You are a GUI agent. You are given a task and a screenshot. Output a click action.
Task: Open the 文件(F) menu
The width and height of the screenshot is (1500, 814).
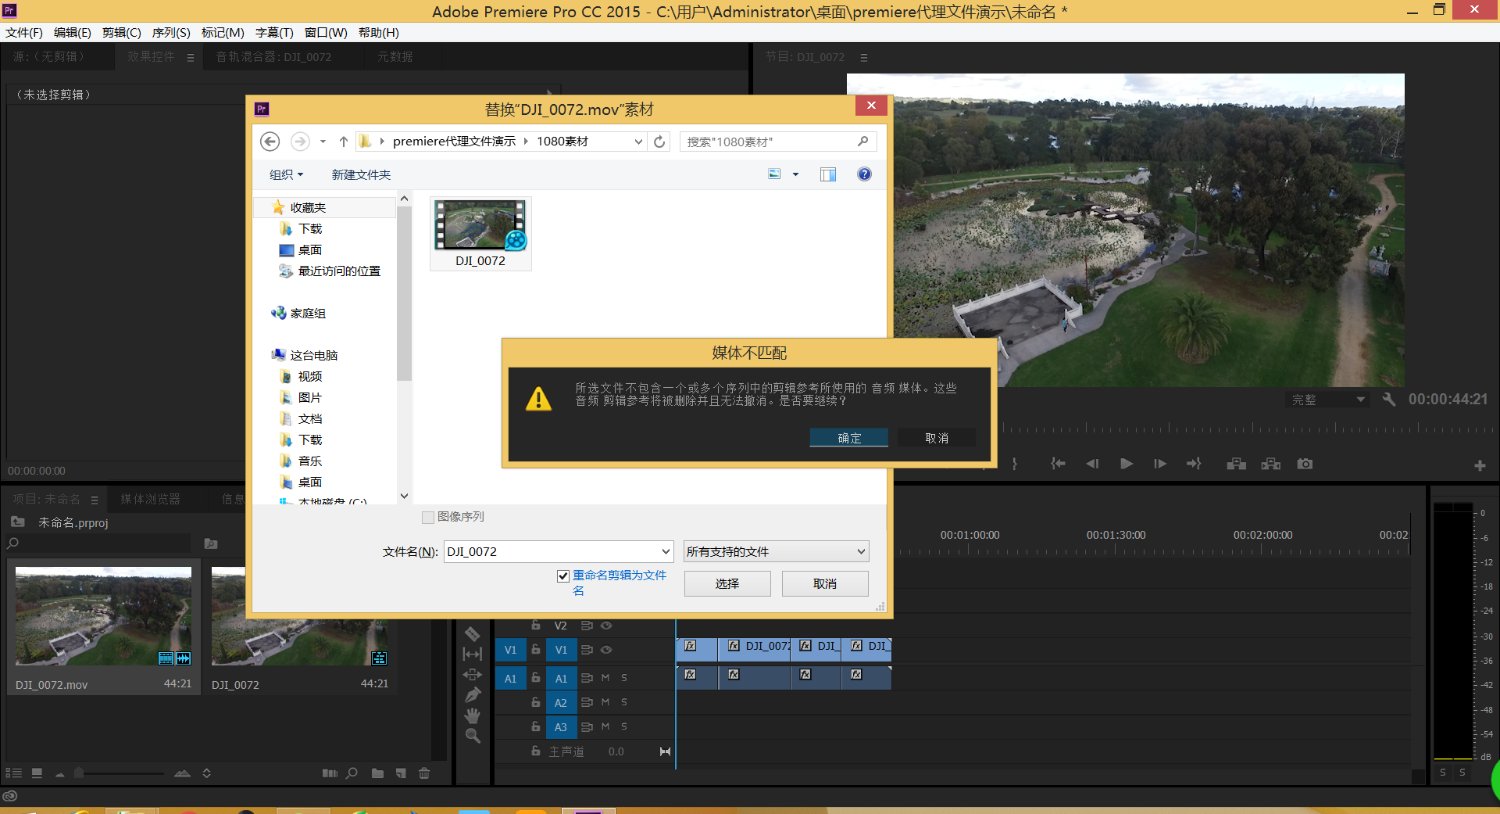point(24,33)
